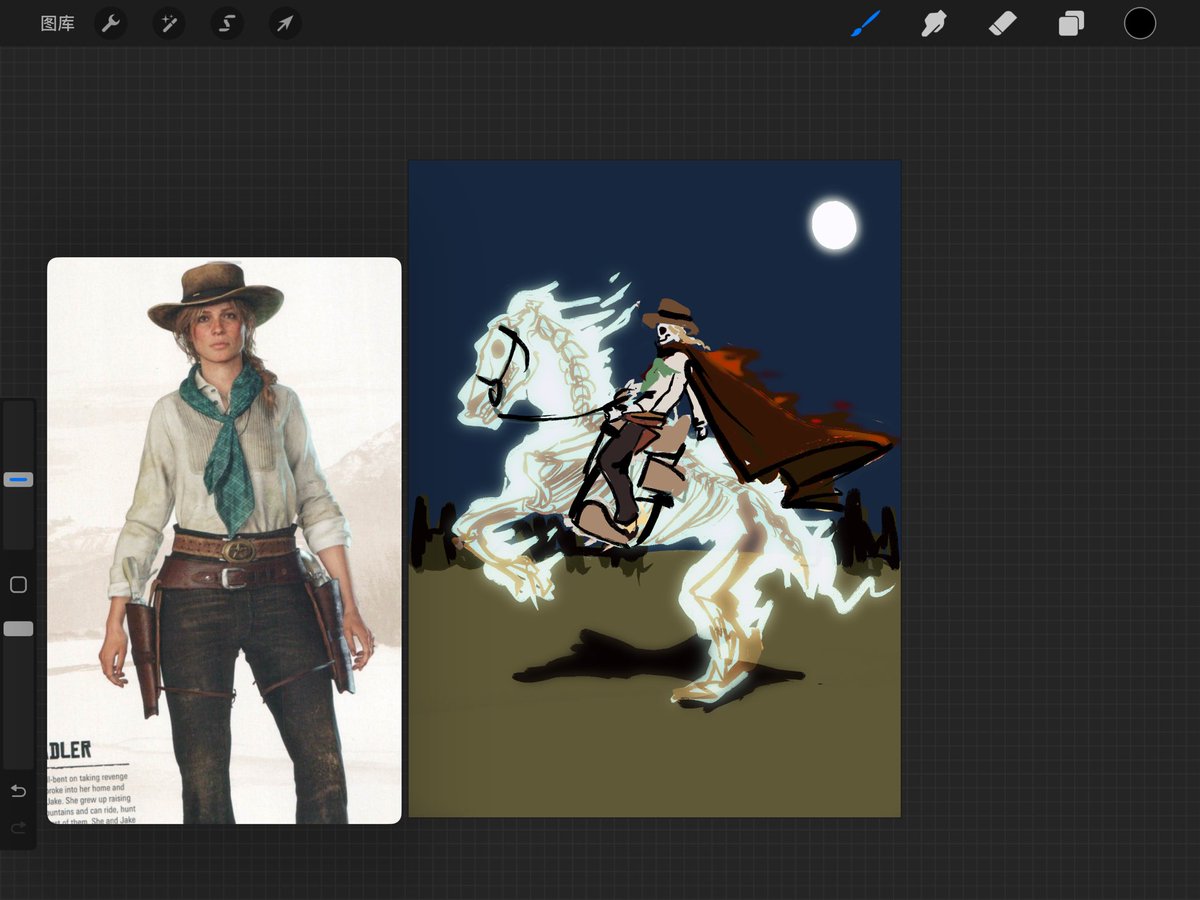
Task: Open the black active color swatch
Action: coord(1140,24)
